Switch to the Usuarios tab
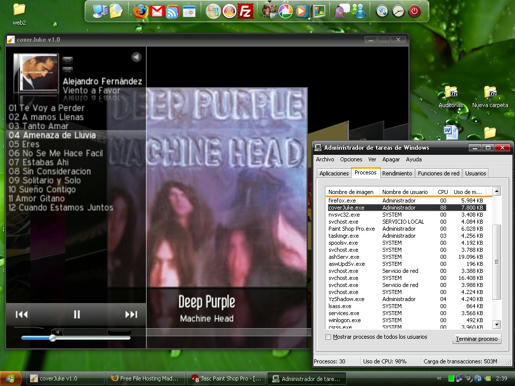This screenshot has width=515, height=386. pyautogui.click(x=475, y=173)
